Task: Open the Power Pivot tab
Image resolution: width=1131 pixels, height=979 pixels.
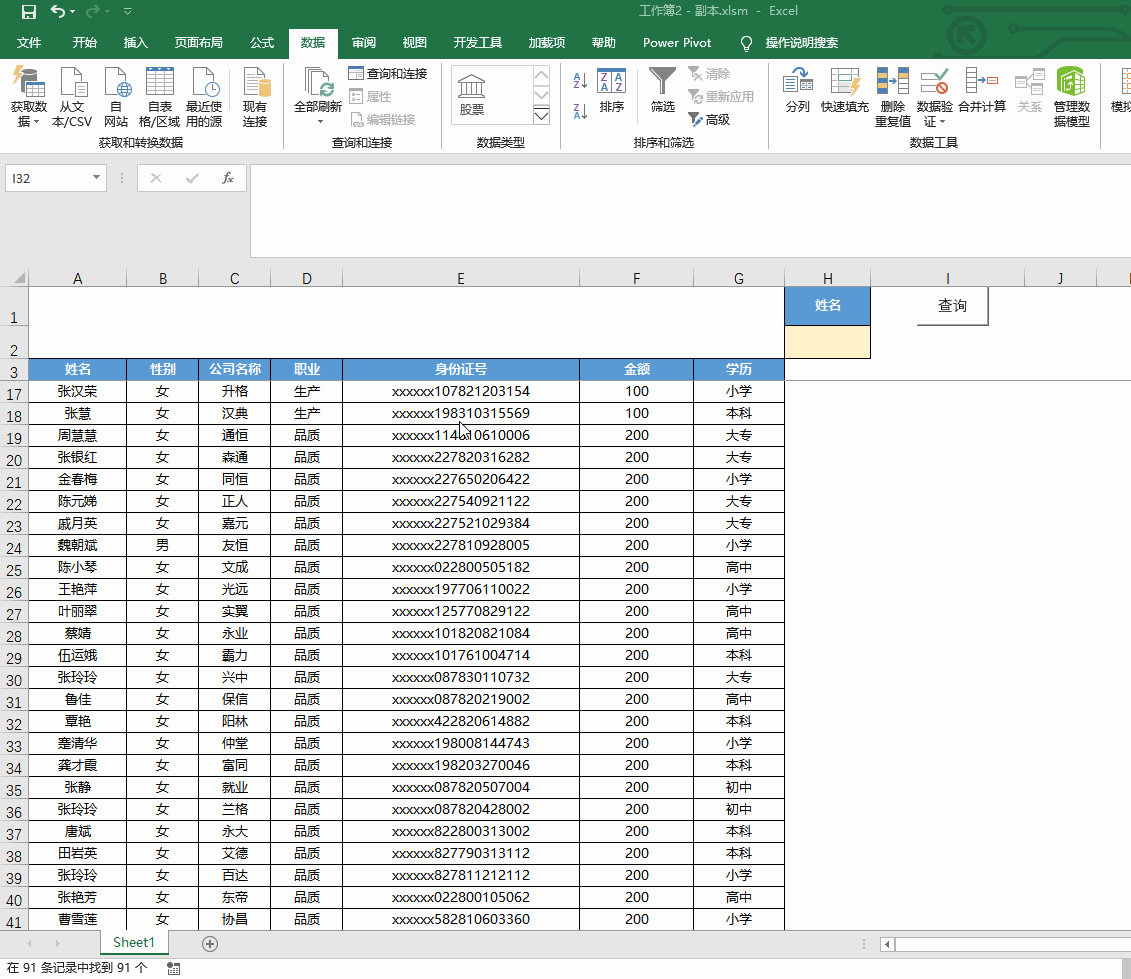Action: click(677, 43)
